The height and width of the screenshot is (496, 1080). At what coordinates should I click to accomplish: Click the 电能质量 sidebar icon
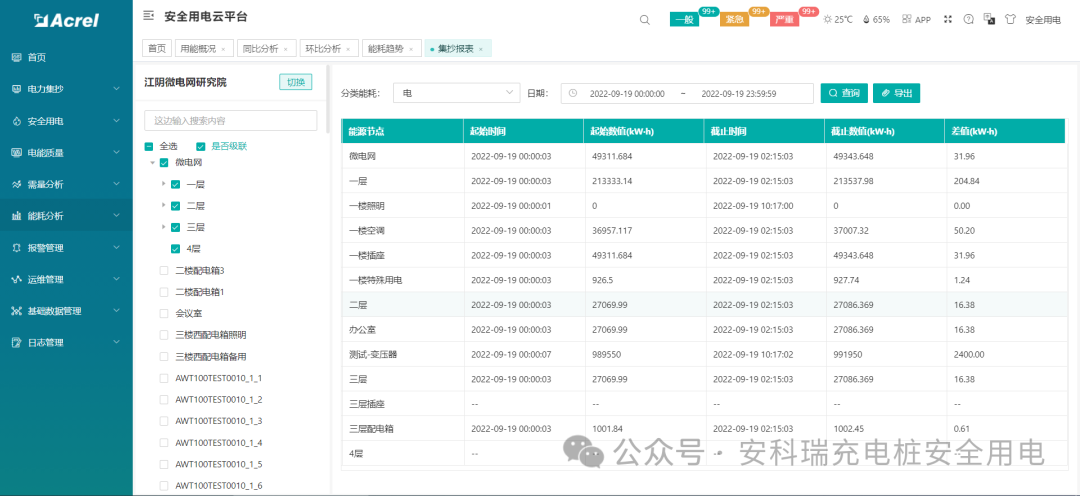(17, 153)
